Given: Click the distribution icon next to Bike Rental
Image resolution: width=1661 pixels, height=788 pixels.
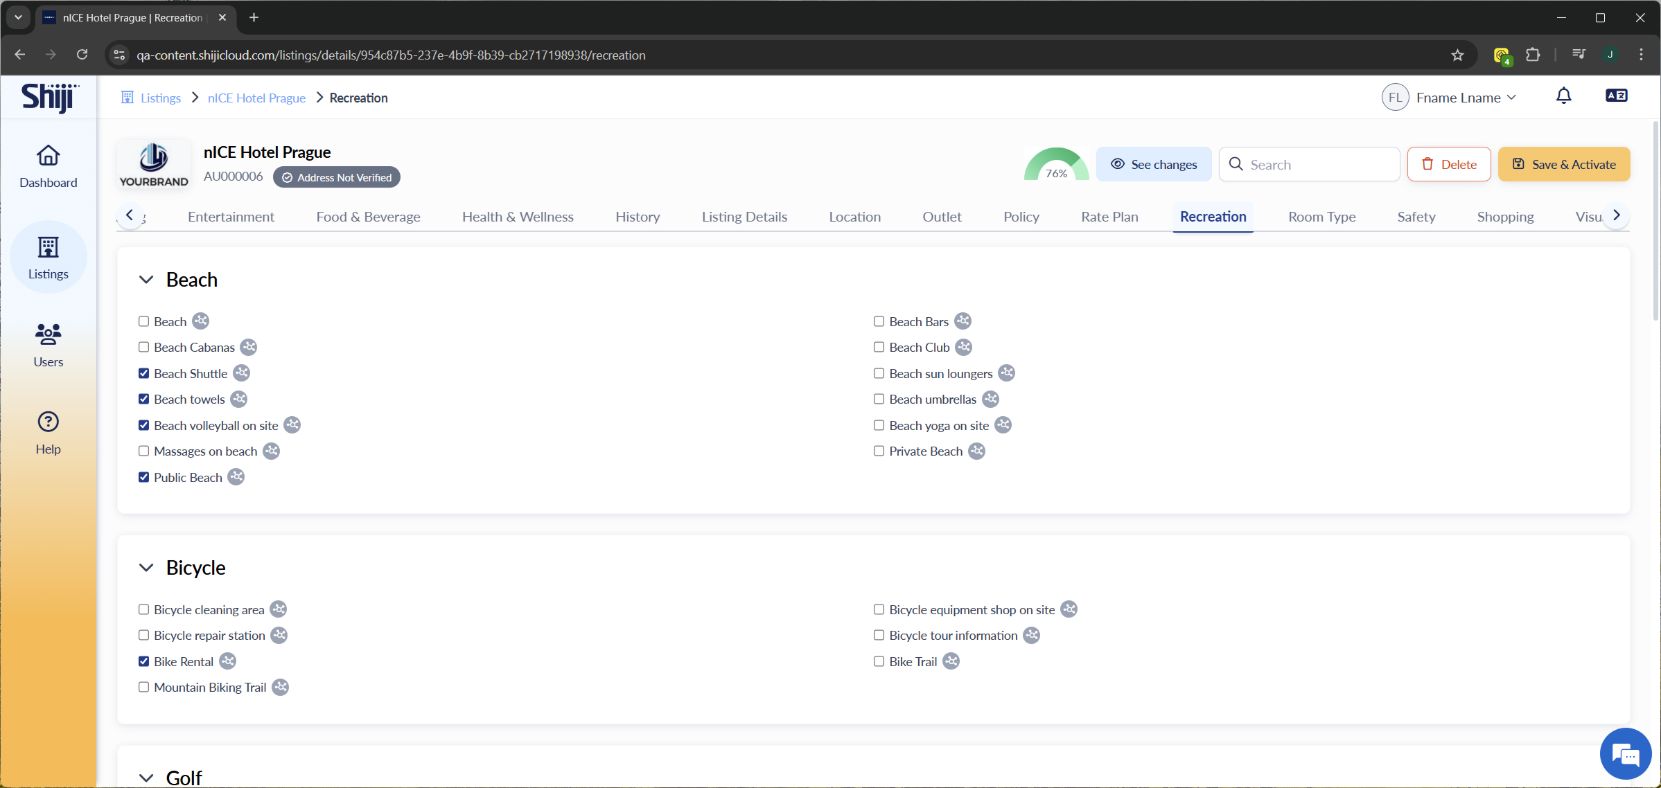Looking at the screenshot, I should pos(228,661).
